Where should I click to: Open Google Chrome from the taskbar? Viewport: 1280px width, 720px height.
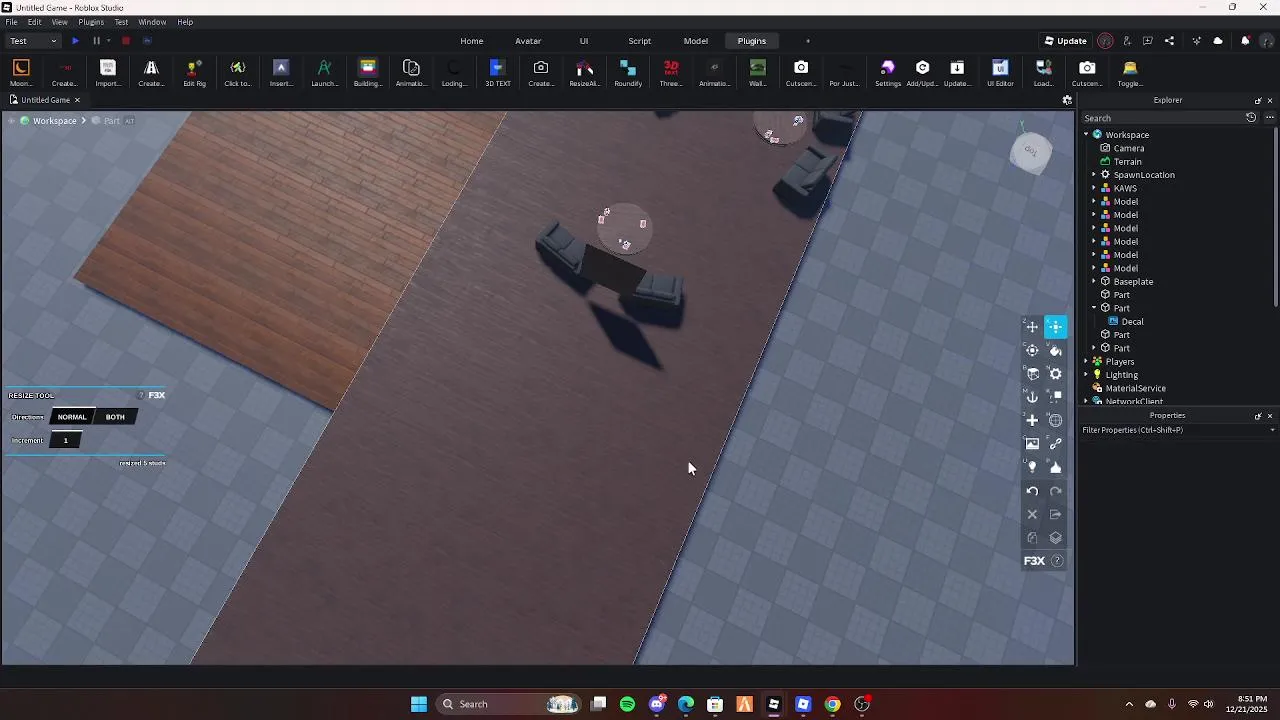[x=832, y=704]
